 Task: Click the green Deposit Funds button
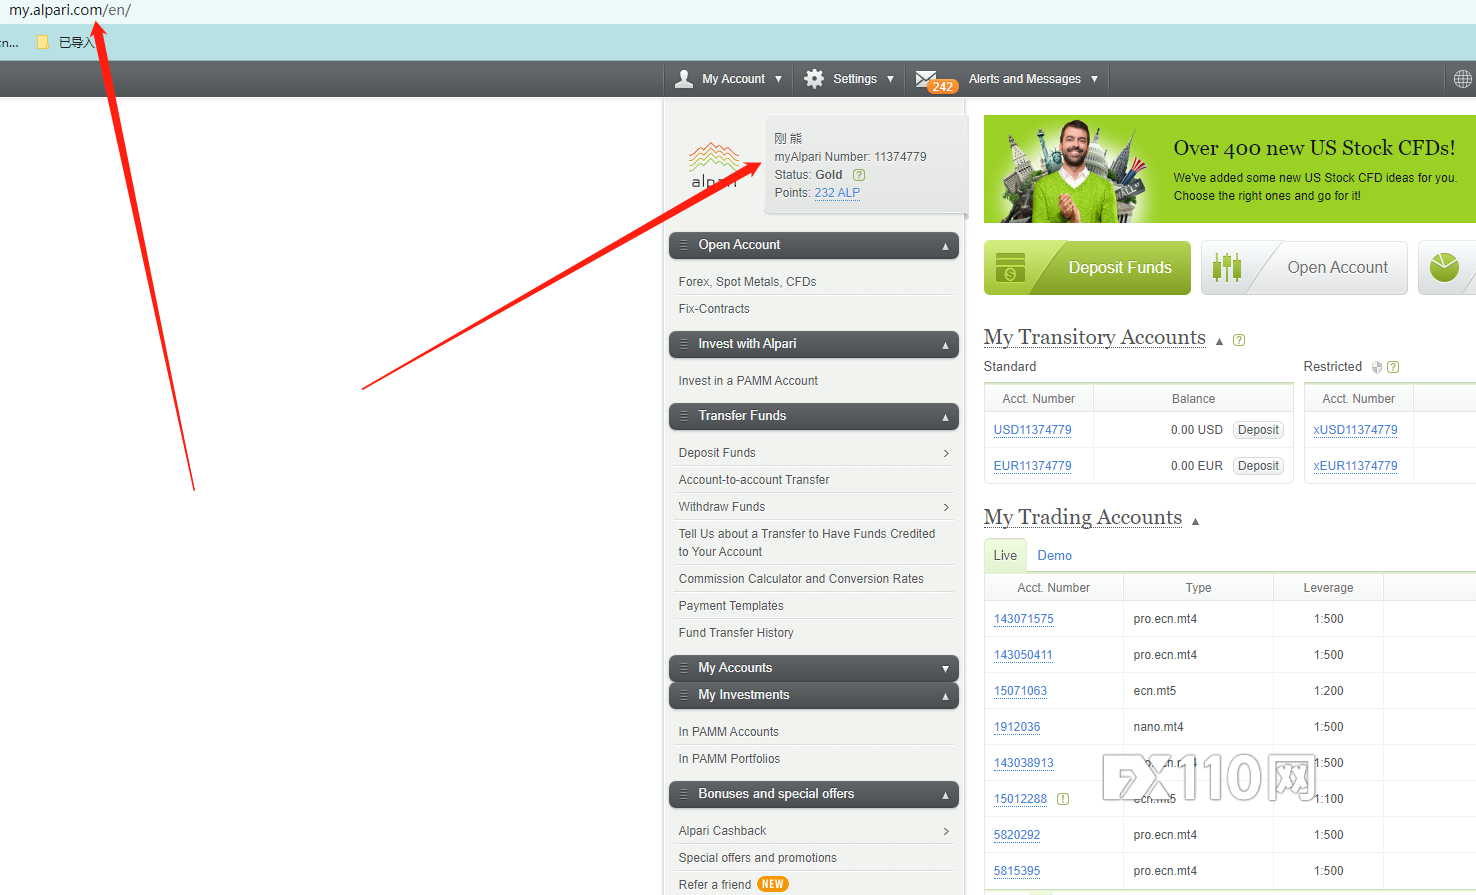[1087, 268]
